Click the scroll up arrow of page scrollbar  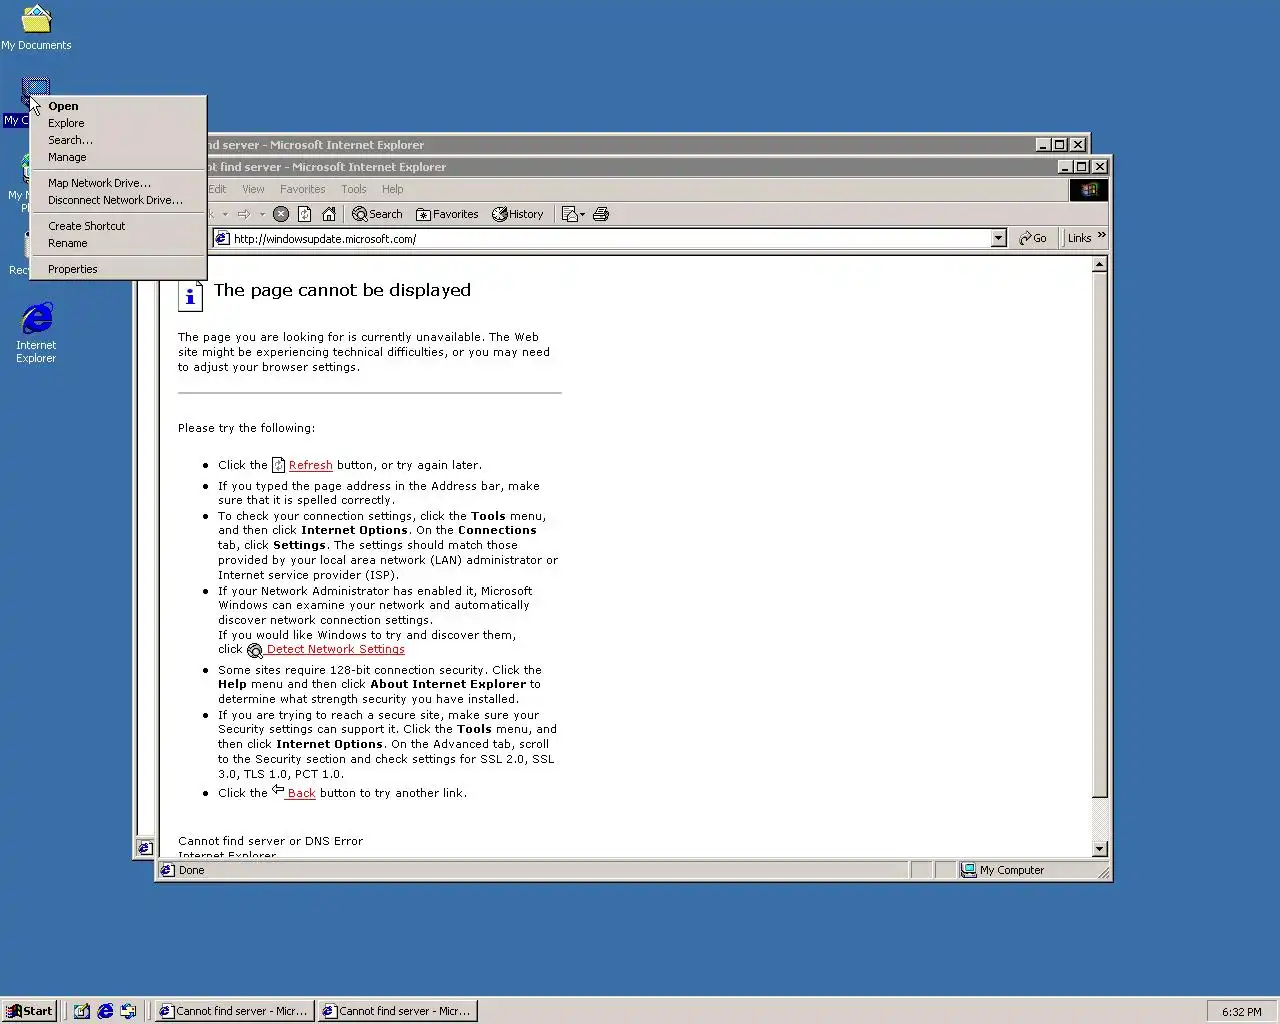(1100, 265)
